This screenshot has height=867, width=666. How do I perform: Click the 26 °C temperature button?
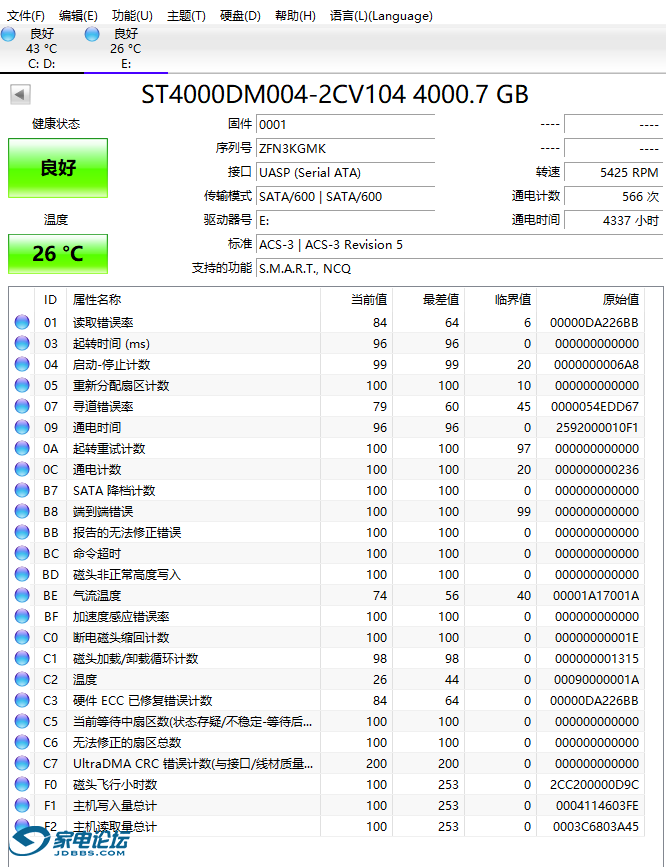[x=58, y=254]
